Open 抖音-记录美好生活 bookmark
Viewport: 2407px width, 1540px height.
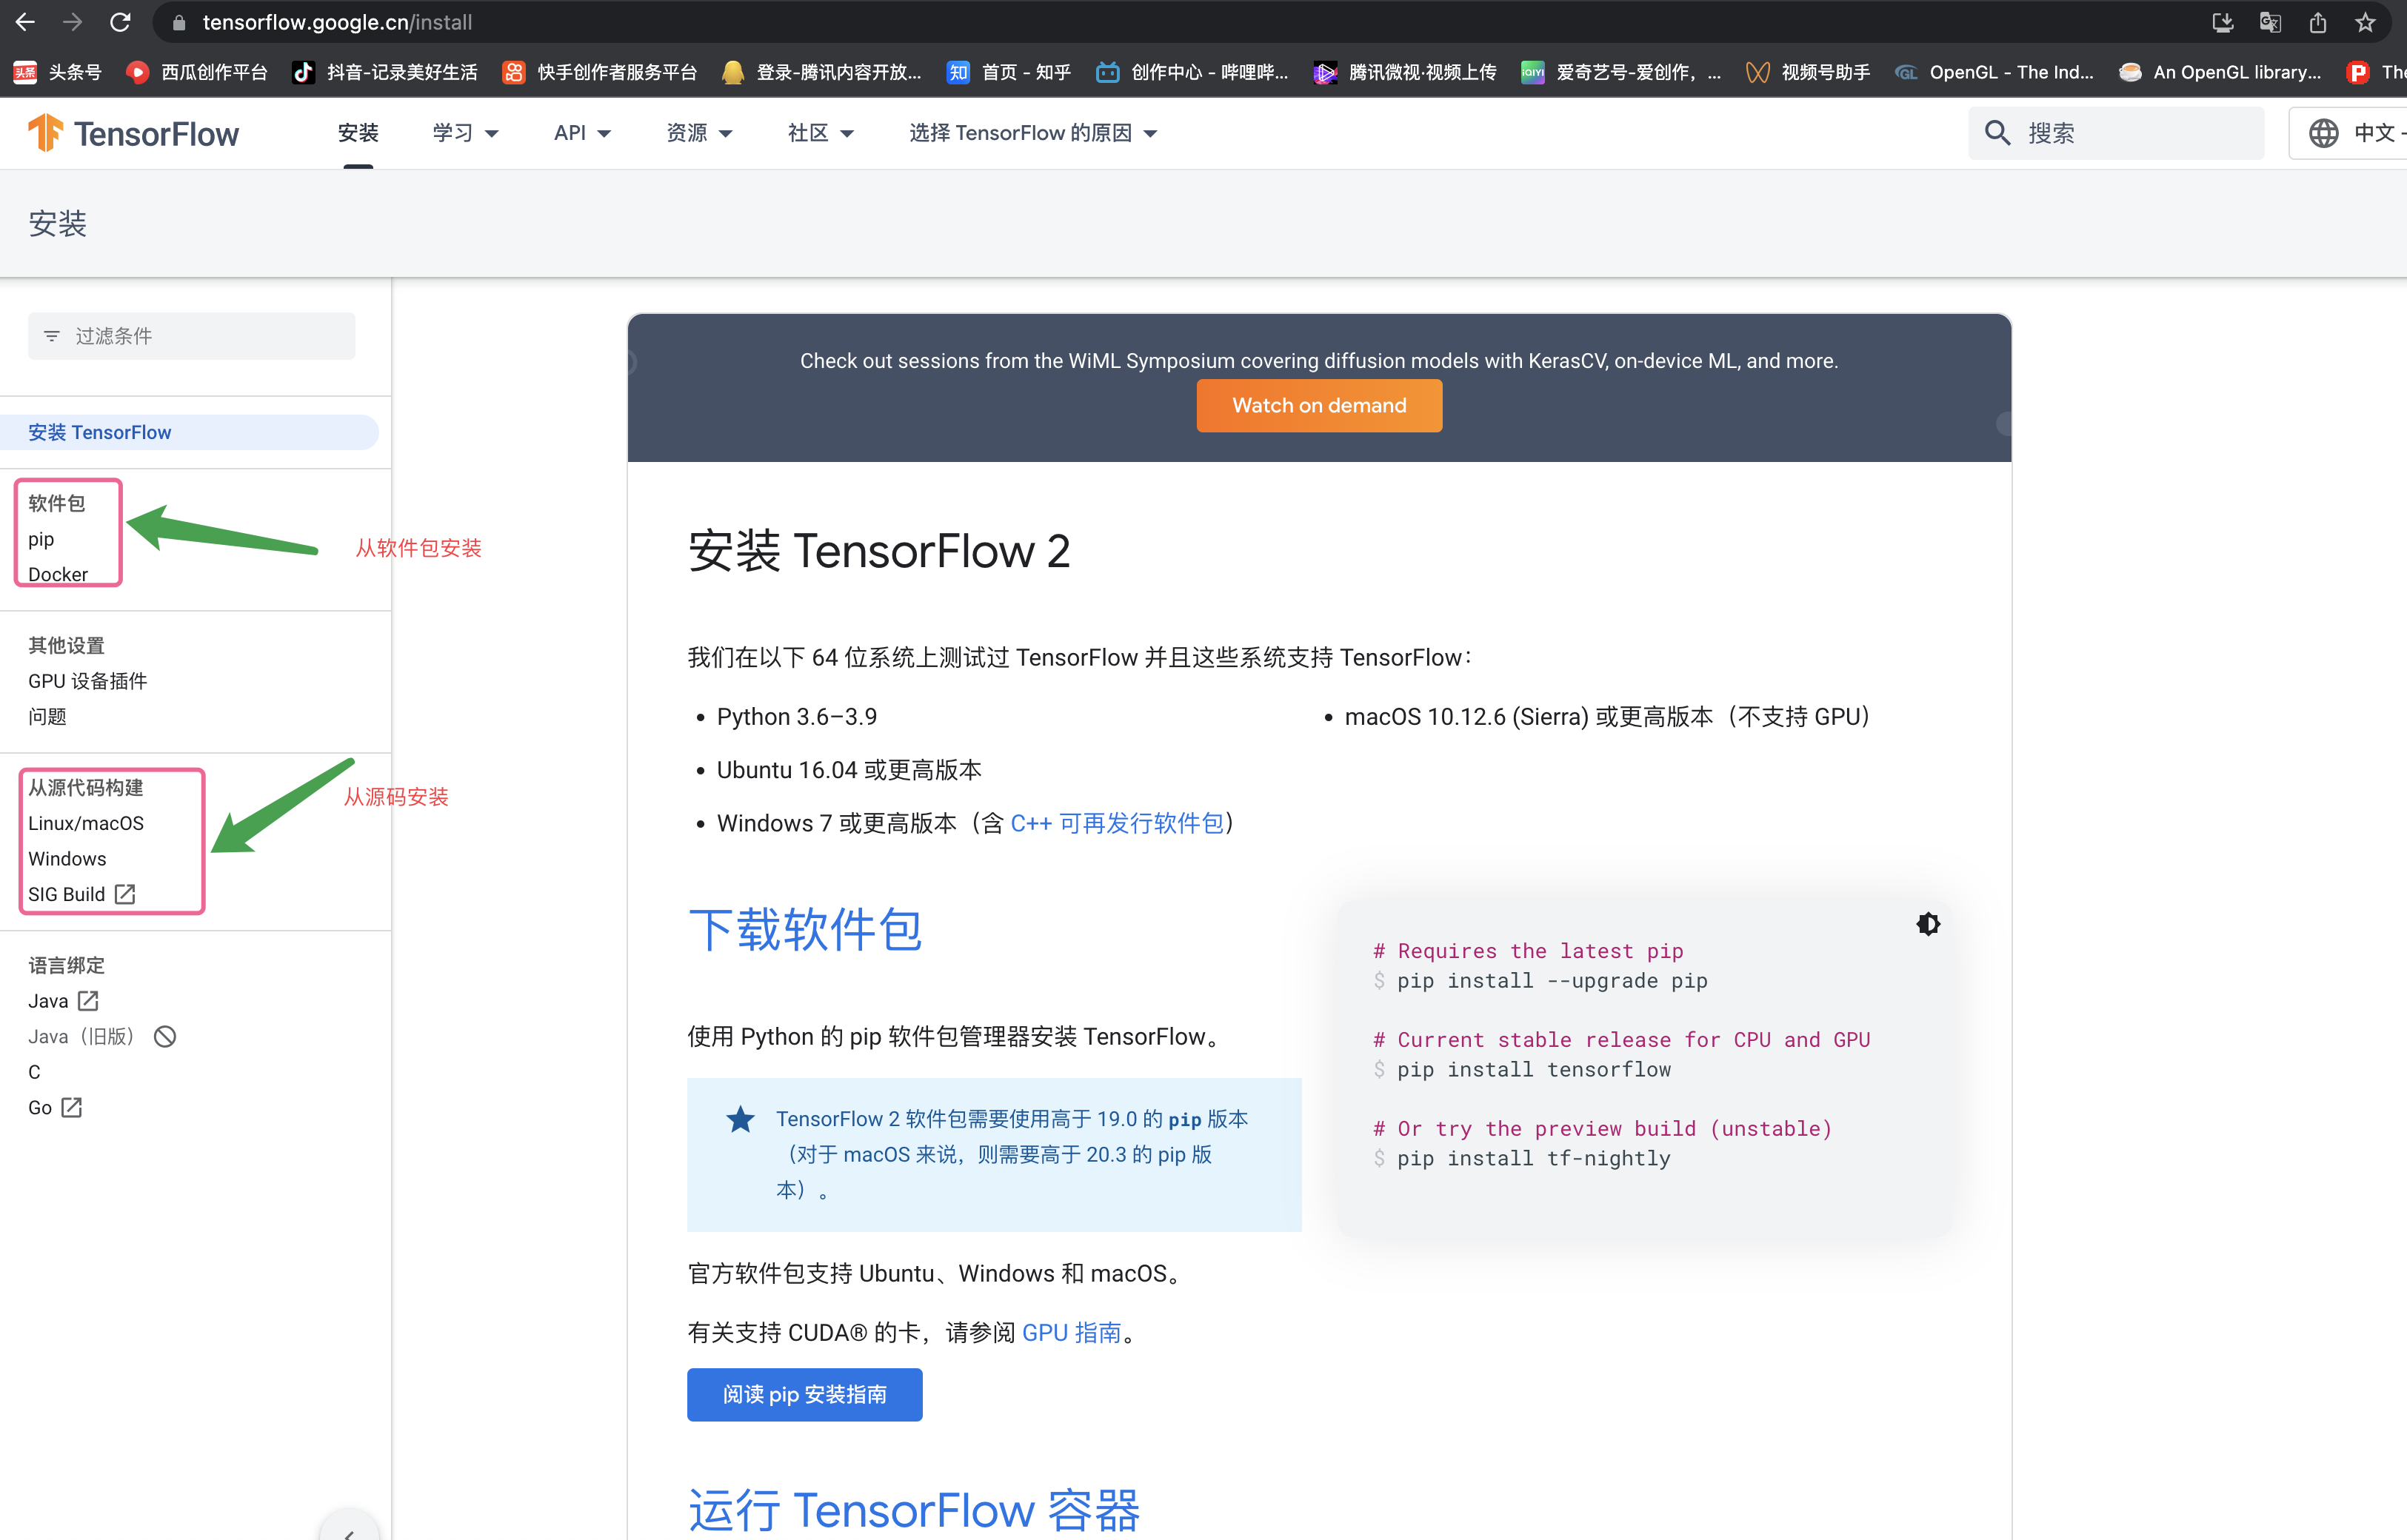click(x=385, y=72)
